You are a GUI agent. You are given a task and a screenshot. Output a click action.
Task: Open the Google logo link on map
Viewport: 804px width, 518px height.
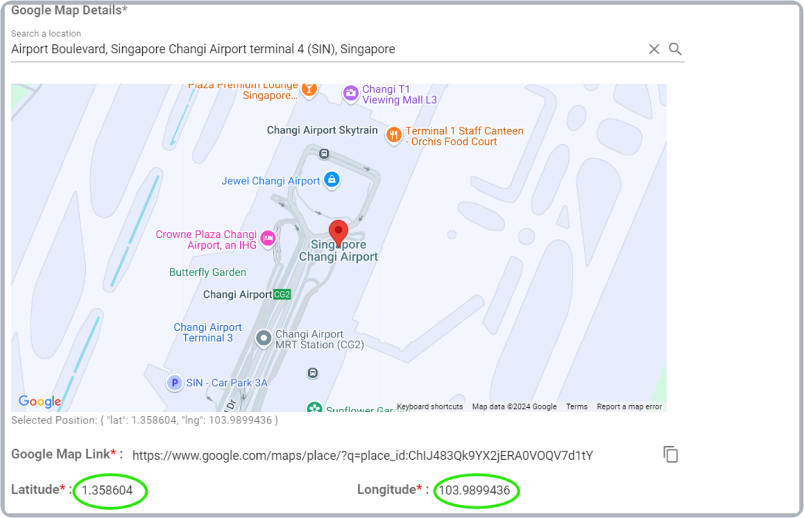tap(39, 401)
